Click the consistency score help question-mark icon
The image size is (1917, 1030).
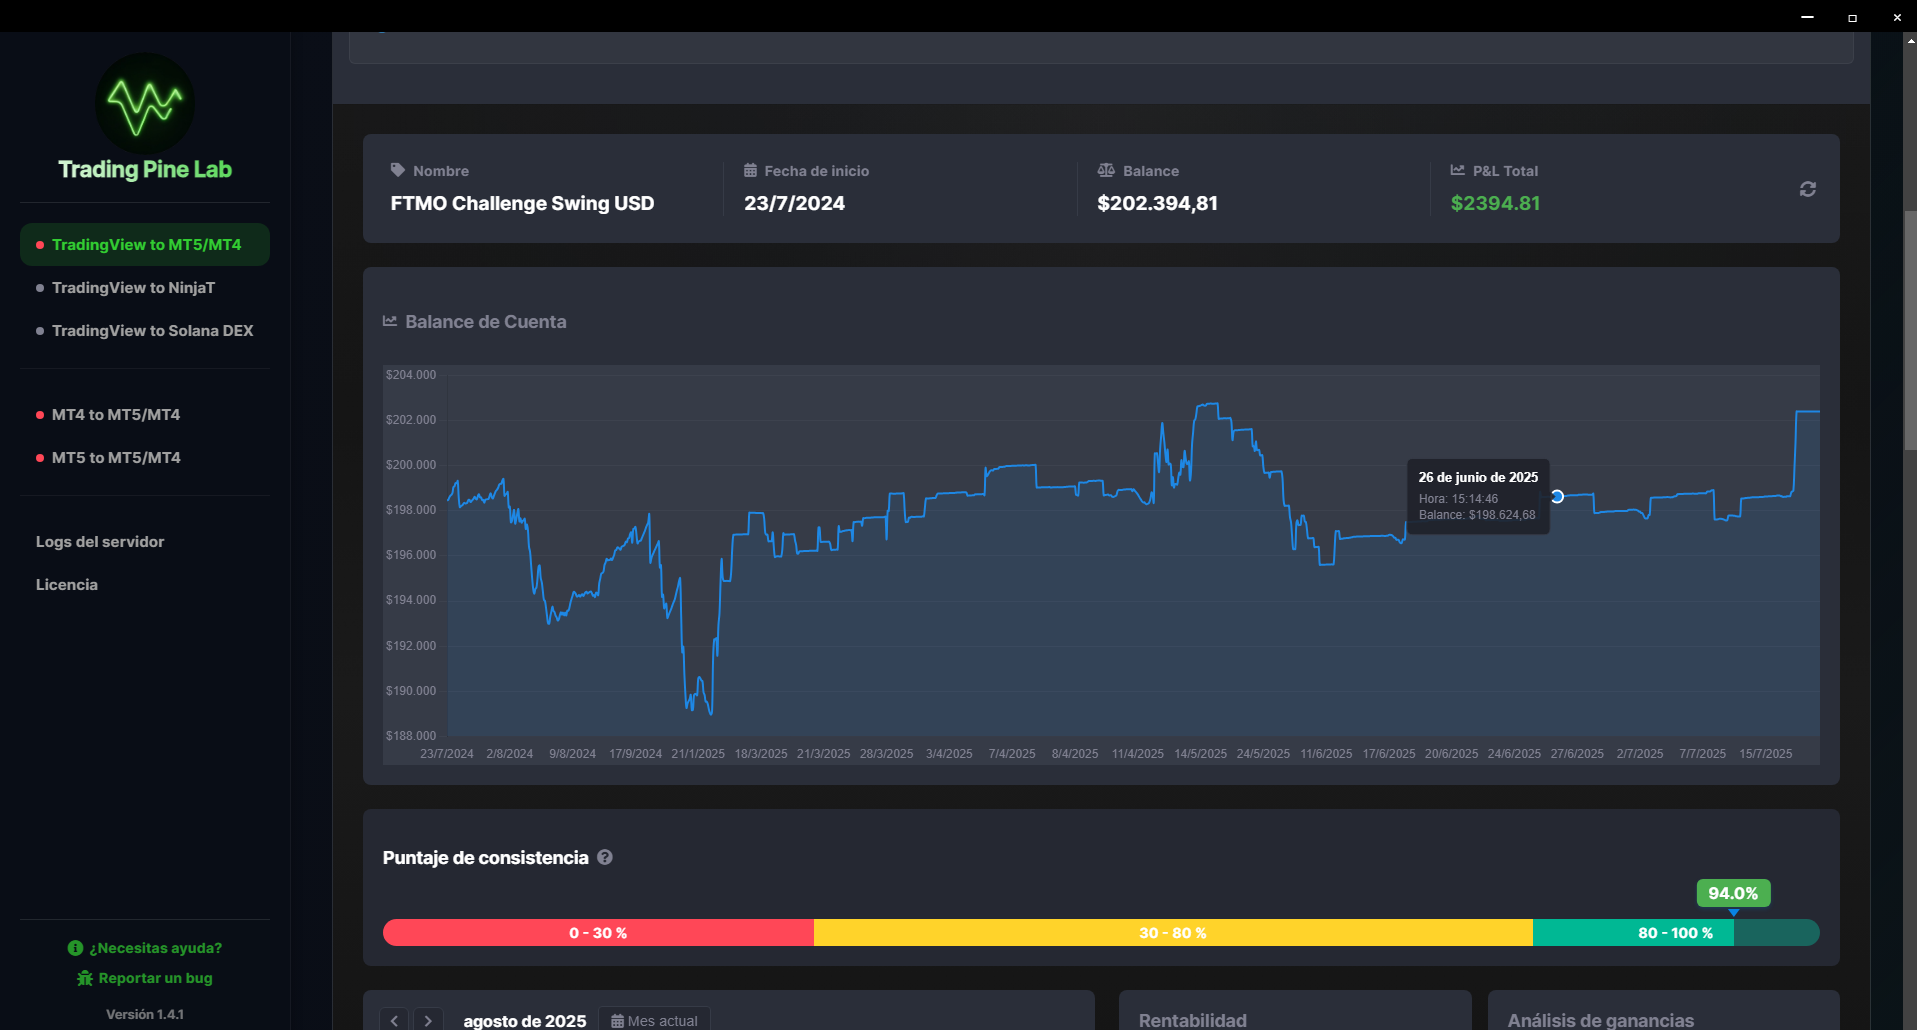click(605, 857)
